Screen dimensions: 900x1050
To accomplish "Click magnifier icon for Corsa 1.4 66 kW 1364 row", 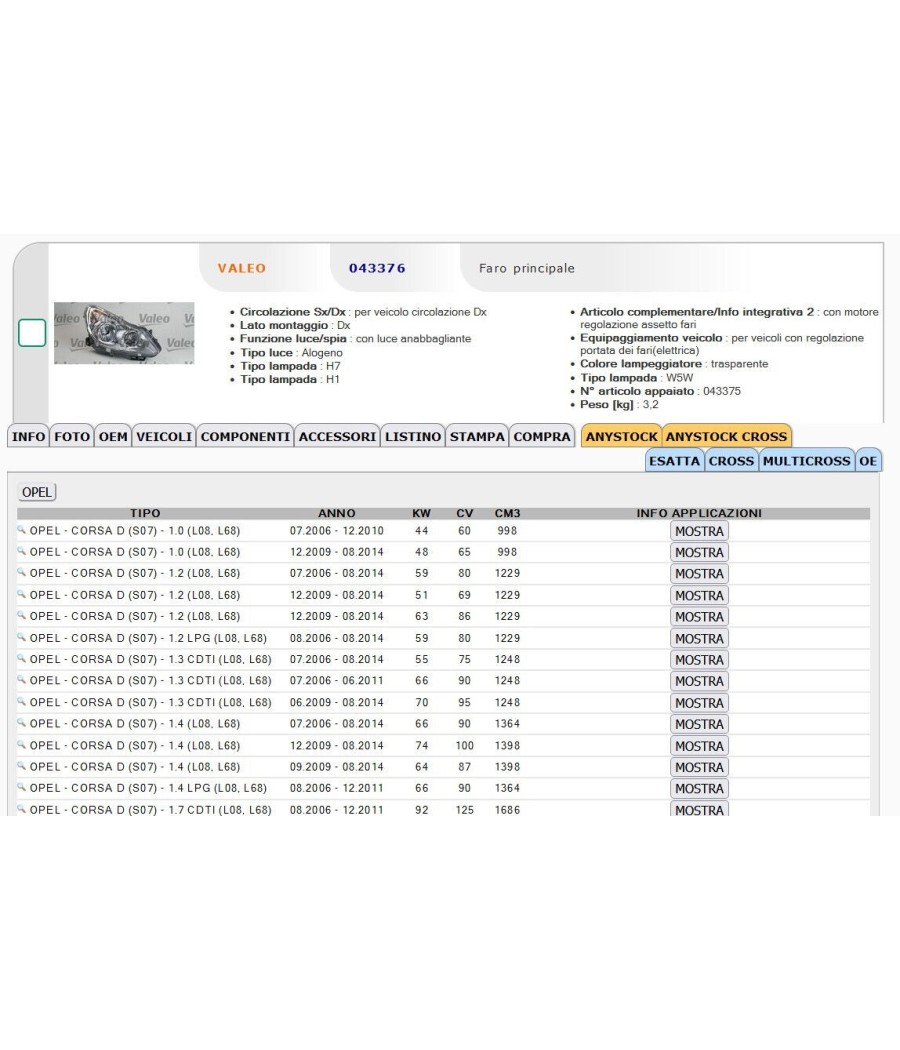I will [21, 723].
